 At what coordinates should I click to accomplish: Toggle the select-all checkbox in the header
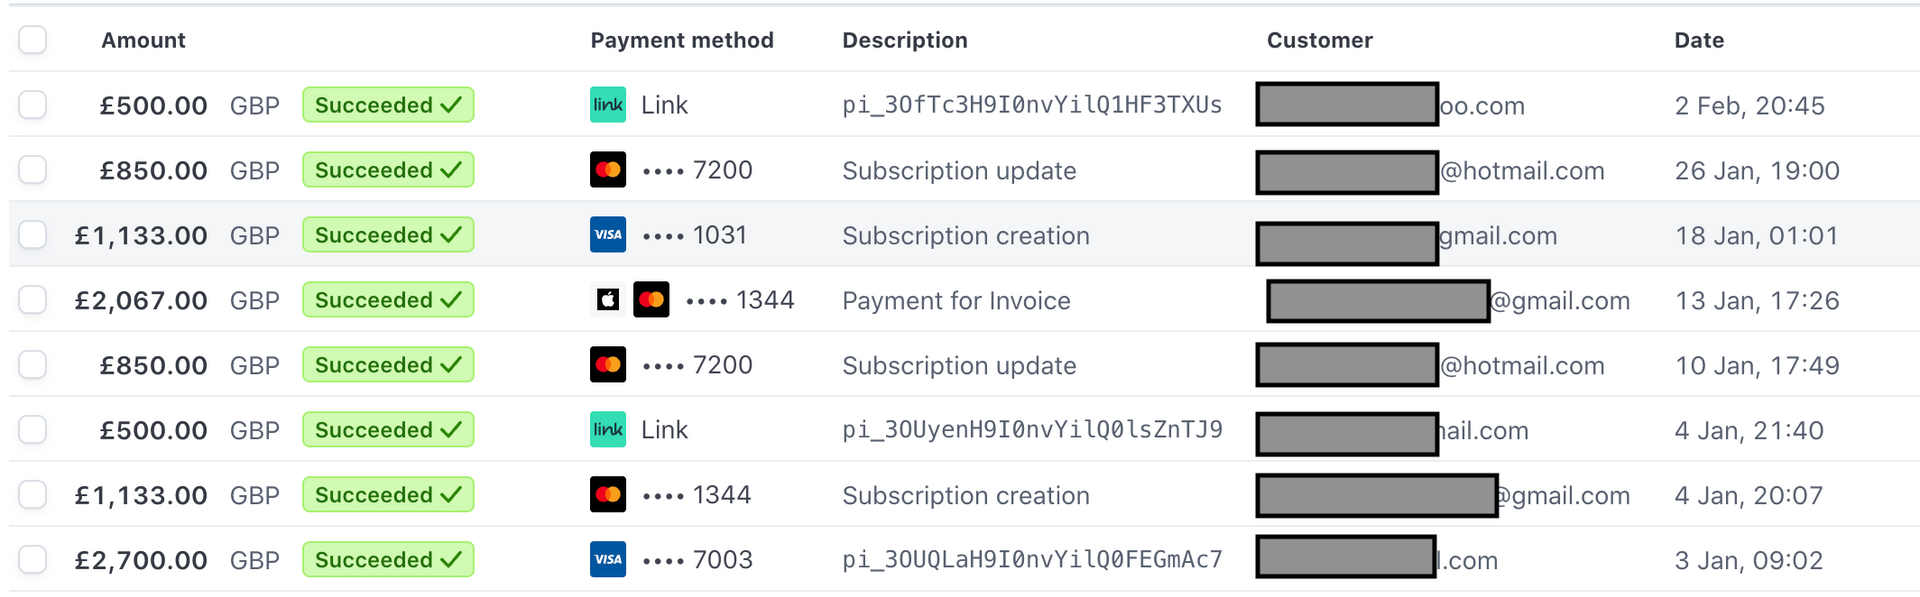coord(33,40)
